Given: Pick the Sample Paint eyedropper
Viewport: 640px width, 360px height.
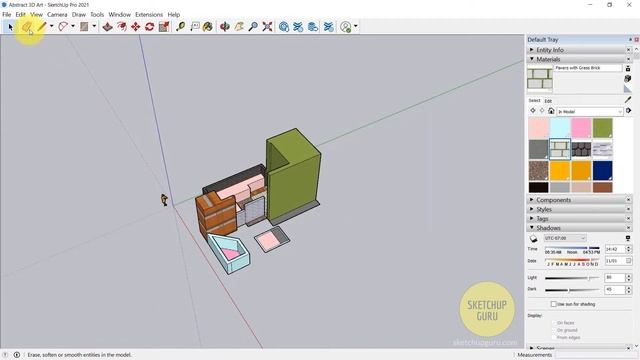Looking at the screenshot, I should [x=628, y=100].
